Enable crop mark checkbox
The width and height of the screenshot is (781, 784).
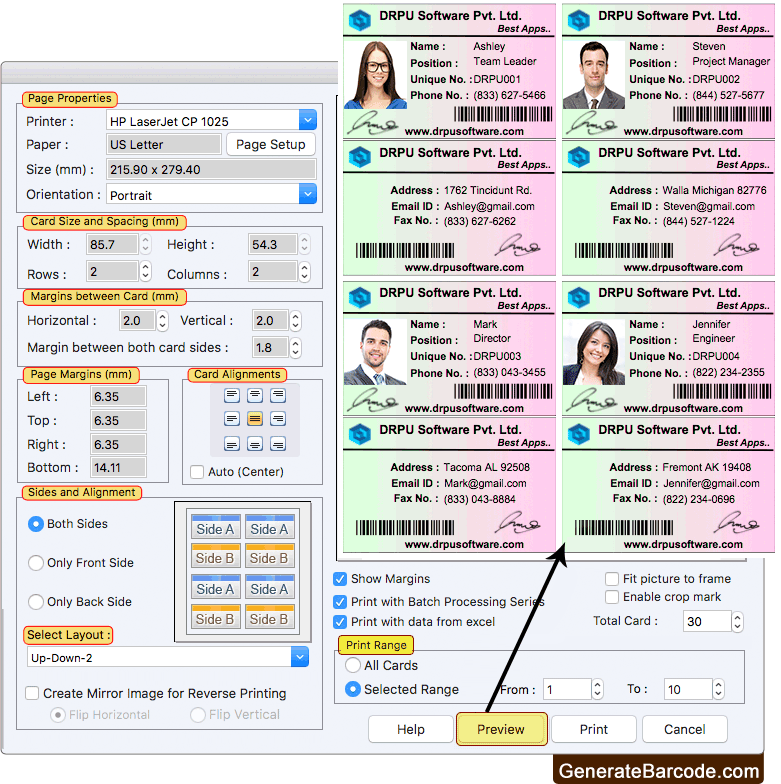[612, 597]
